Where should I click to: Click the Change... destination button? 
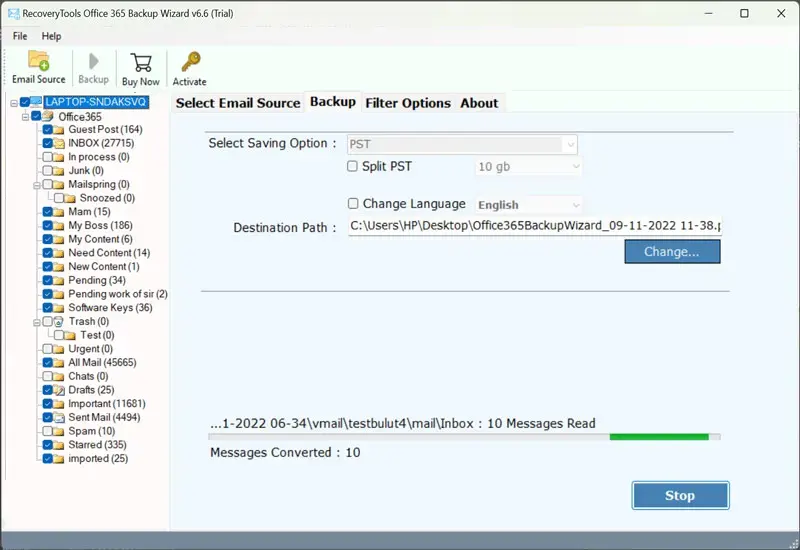tap(672, 252)
